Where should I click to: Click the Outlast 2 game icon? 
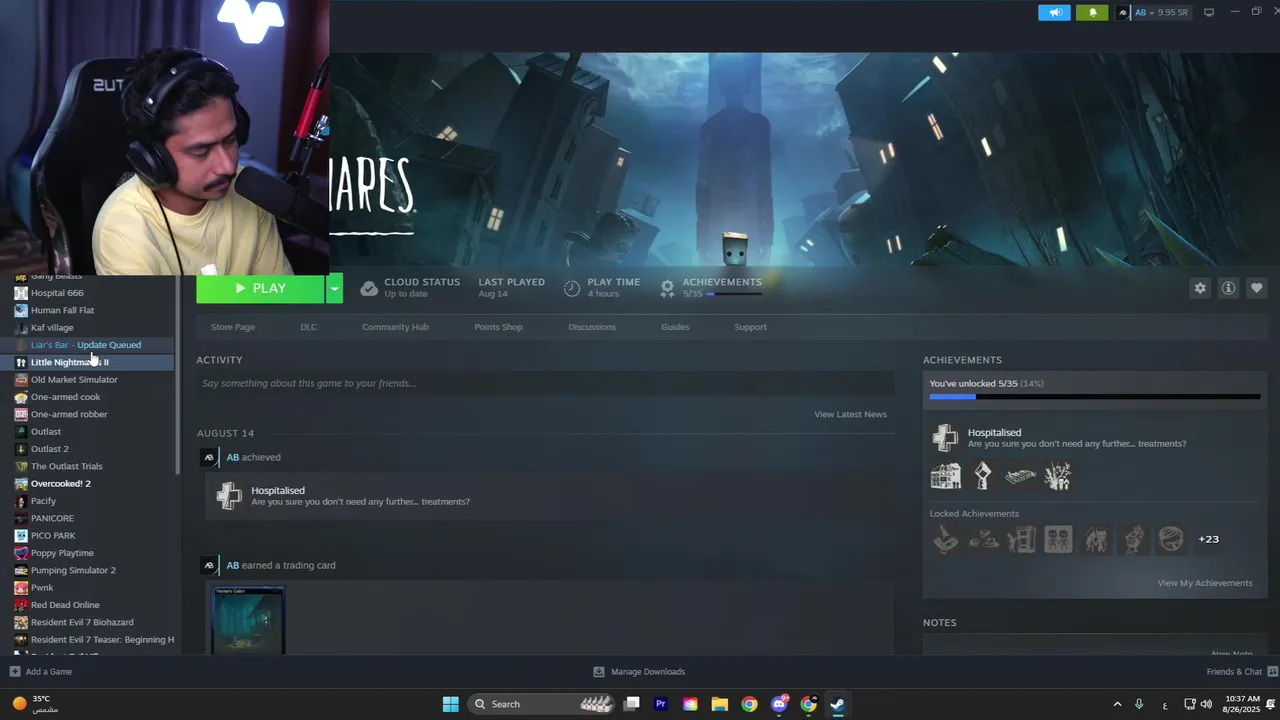(21, 449)
